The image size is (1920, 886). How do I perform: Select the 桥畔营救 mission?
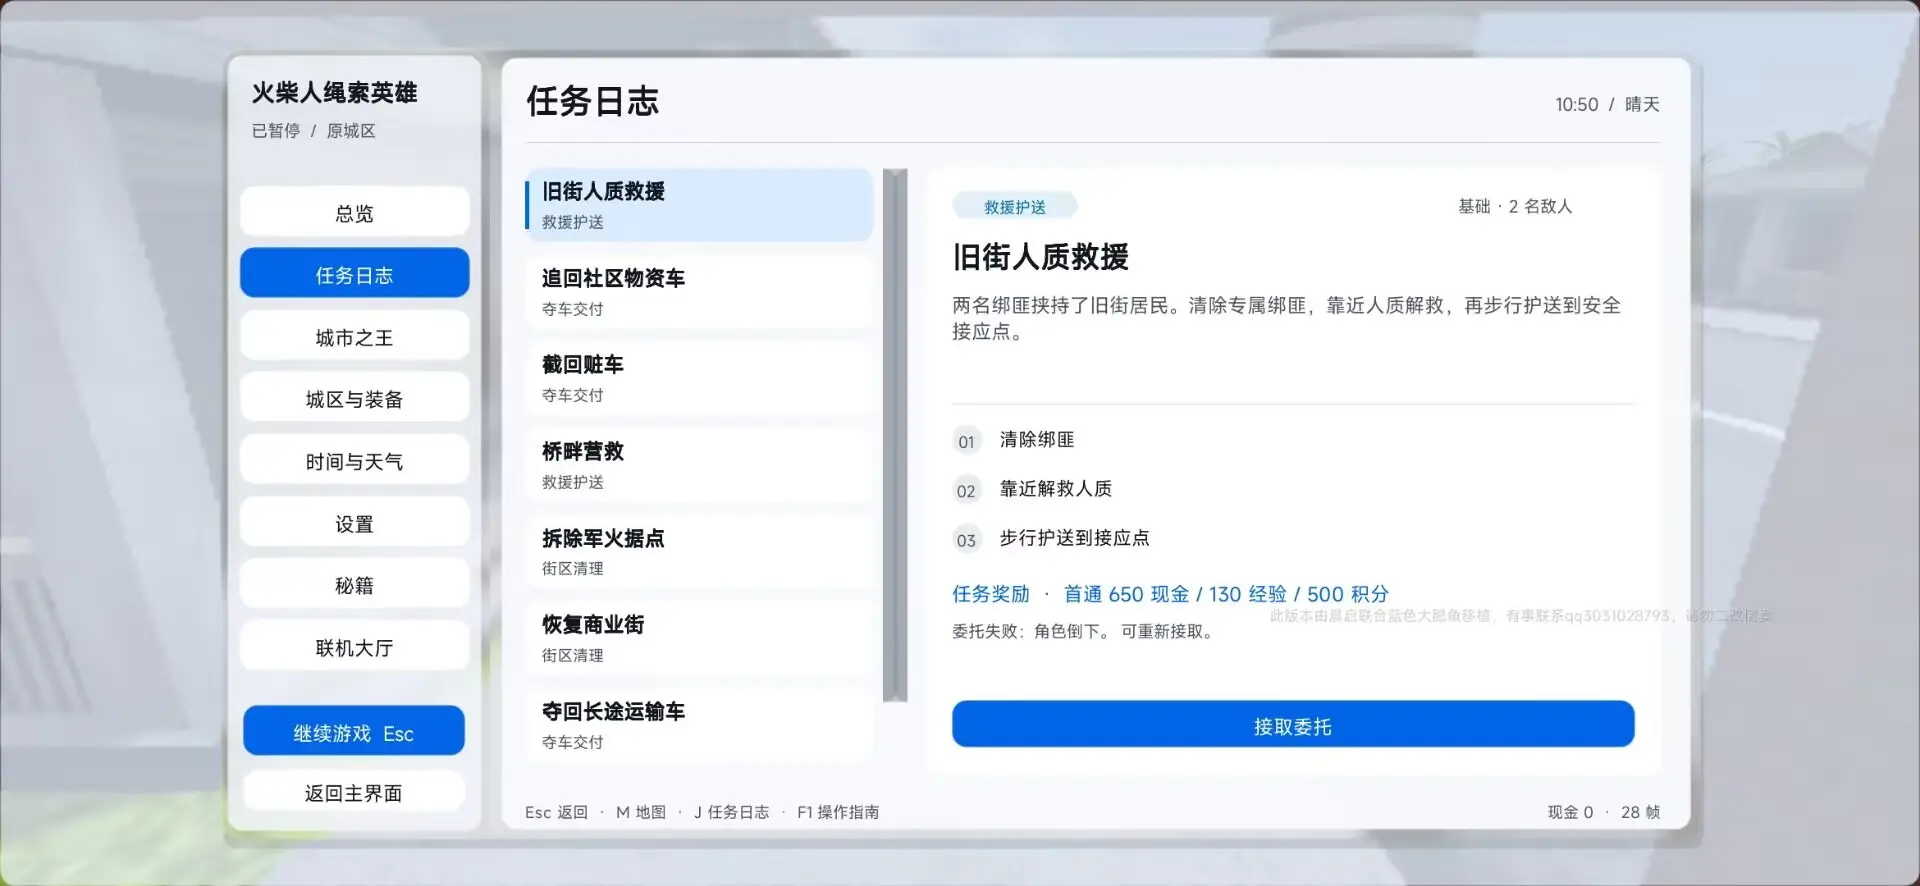point(699,465)
